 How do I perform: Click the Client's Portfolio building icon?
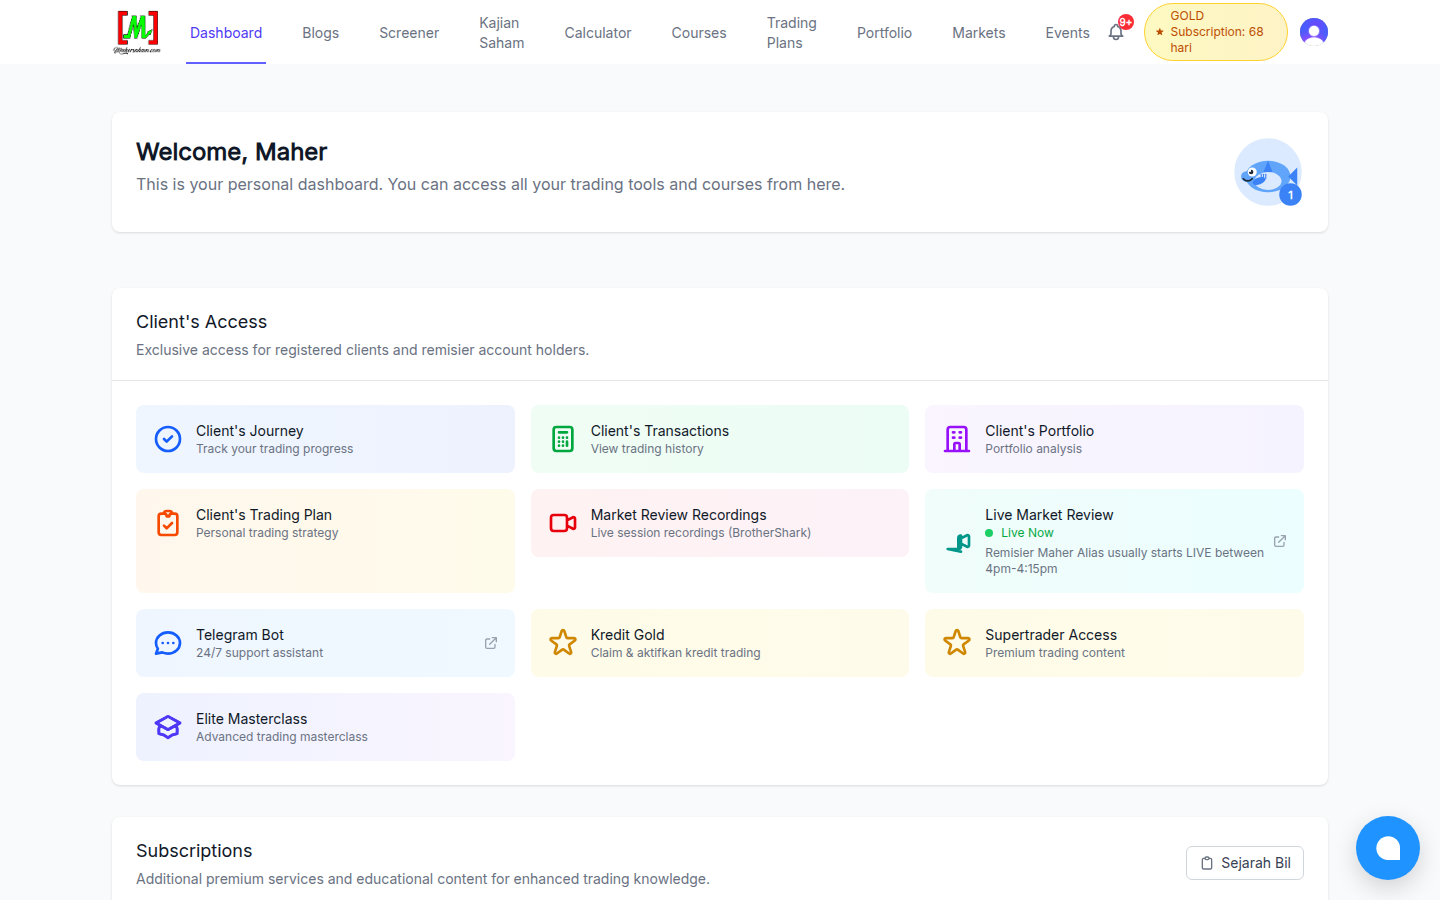pyautogui.click(x=957, y=439)
